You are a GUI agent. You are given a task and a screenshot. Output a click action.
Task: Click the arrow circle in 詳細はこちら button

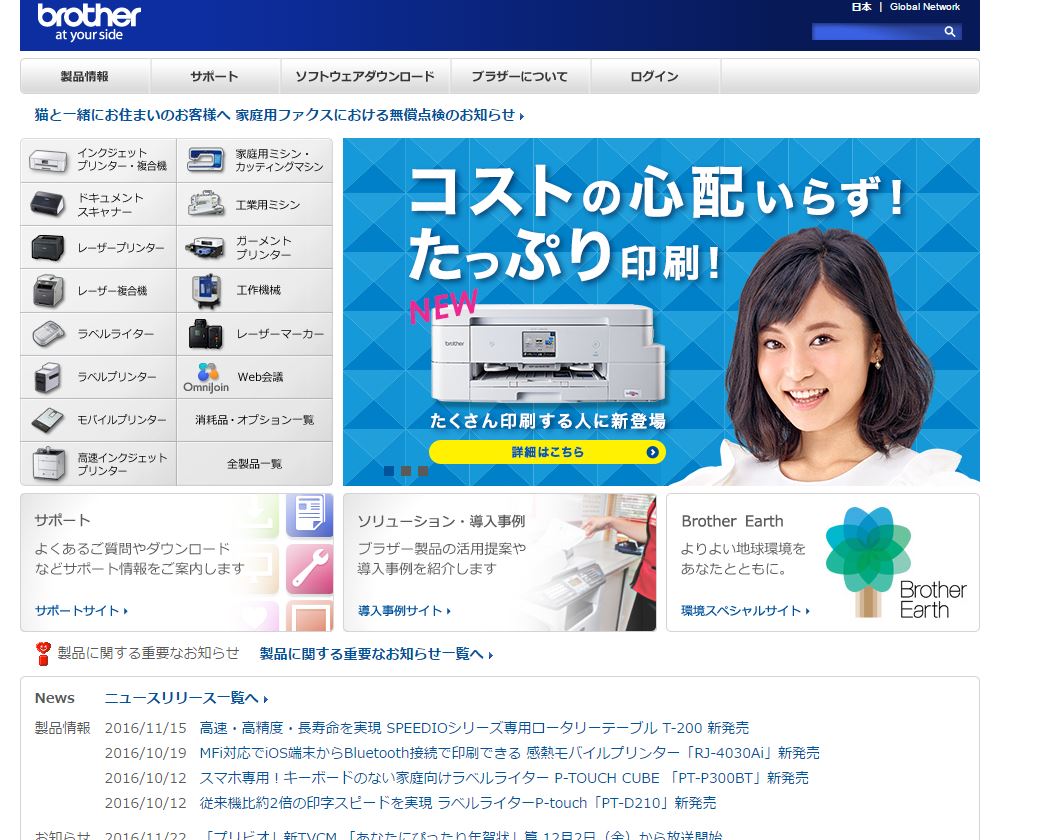click(x=653, y=452)
